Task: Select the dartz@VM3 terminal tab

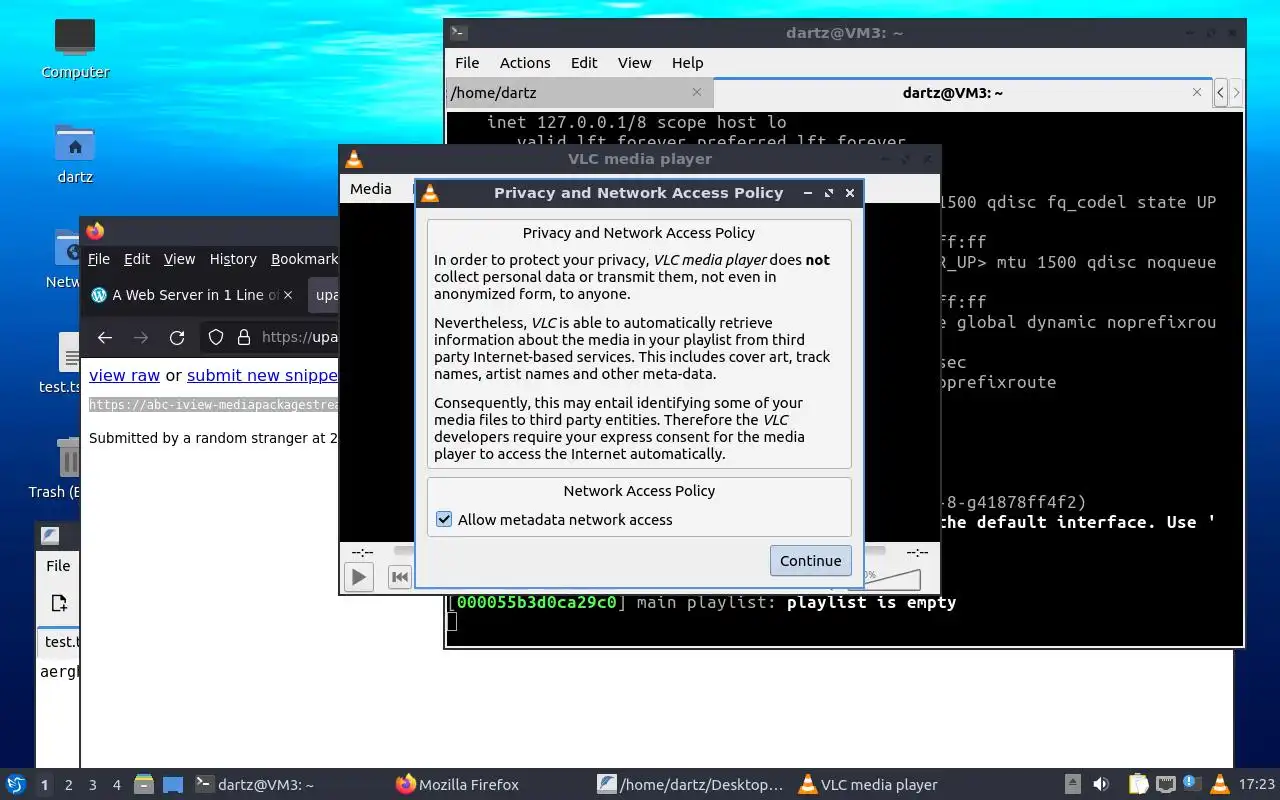Action: click(x=963, y=92)
